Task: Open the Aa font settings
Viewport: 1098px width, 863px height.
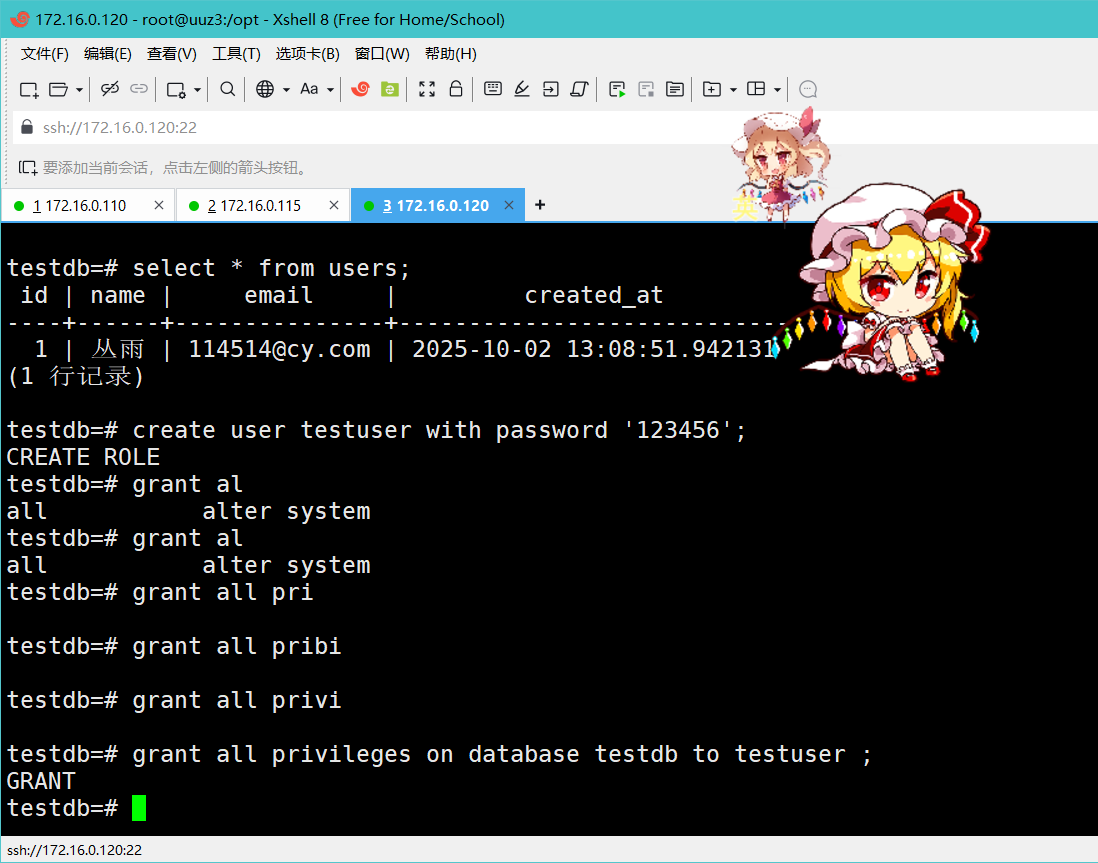Action: tap(309, 89)
